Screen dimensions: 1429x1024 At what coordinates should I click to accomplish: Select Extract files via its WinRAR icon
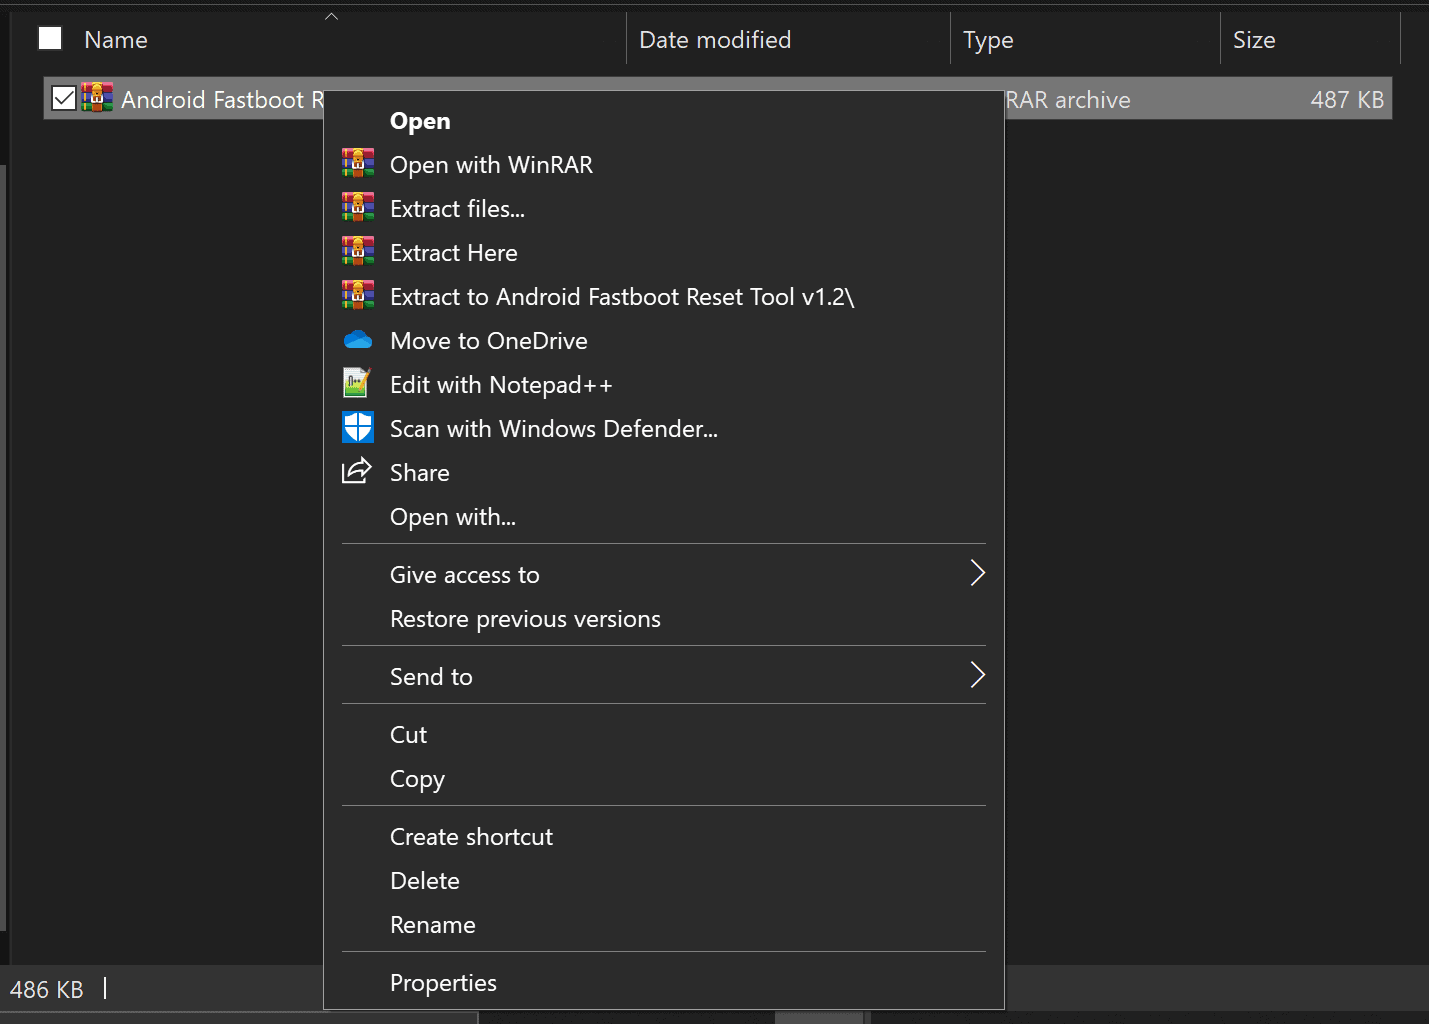(357, 207)
